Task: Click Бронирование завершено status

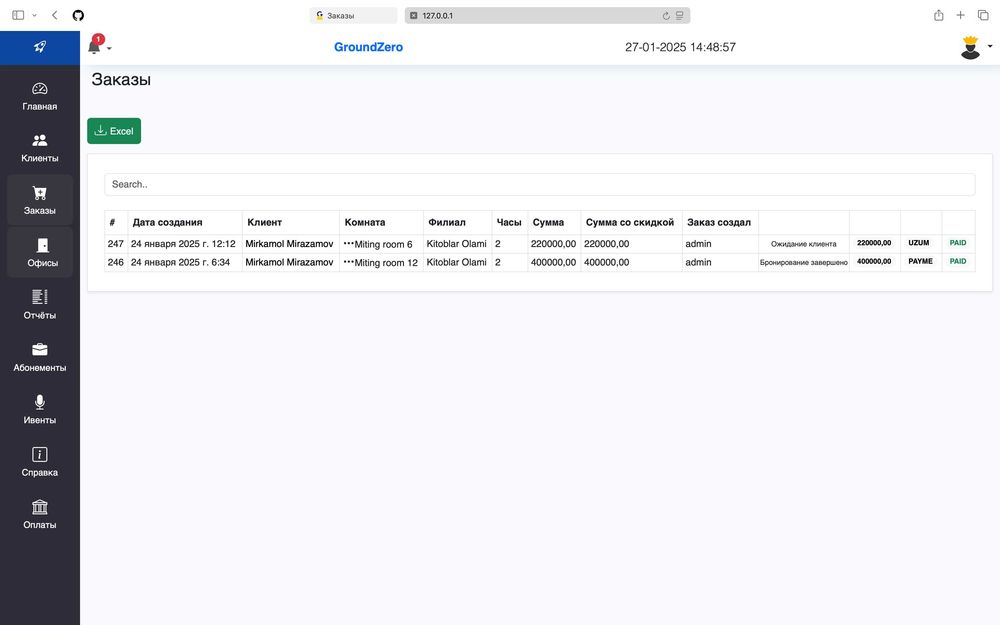Action: pos(804,262)
